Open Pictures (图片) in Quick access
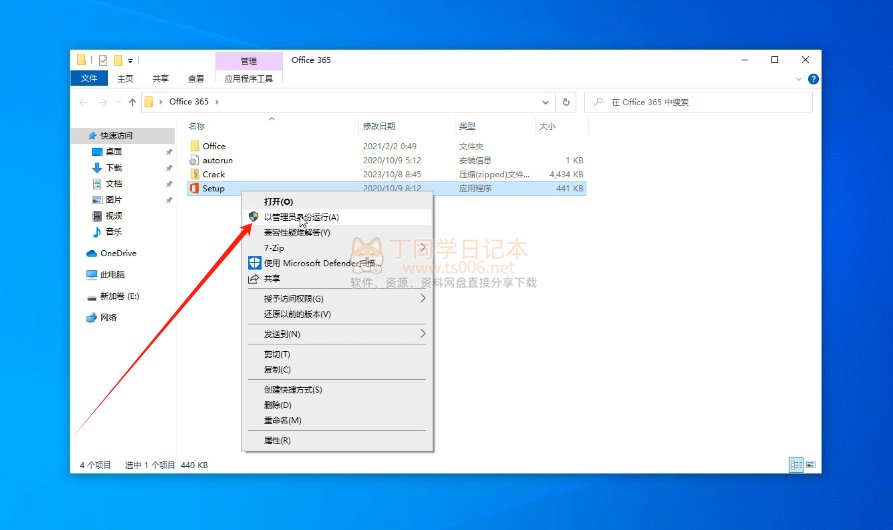Image resolution: width=893 pixels, height=530 pixels. pyautogui.click(x=107, y=200)
